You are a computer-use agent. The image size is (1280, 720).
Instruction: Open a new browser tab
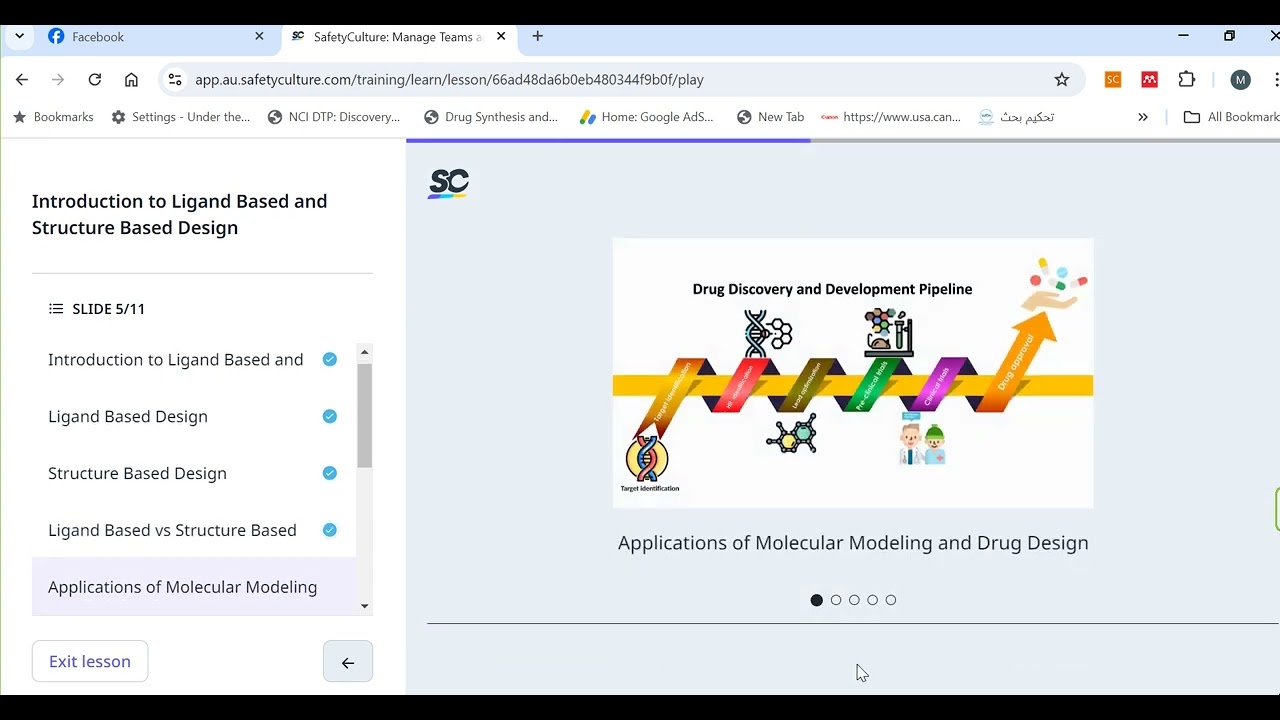[x=538, y=36]
